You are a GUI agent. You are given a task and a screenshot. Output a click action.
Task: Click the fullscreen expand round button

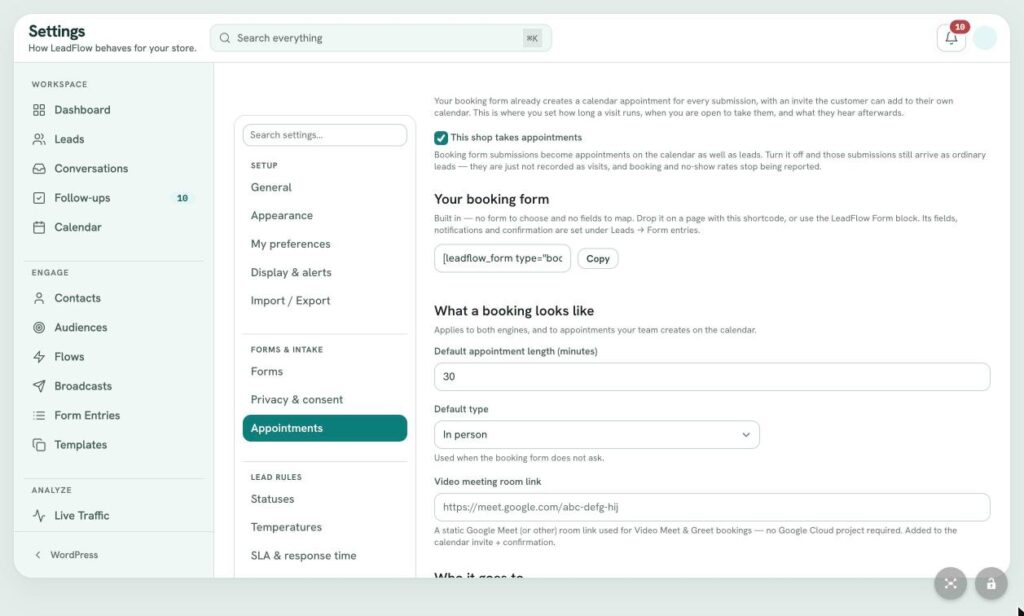click(950, 583)
